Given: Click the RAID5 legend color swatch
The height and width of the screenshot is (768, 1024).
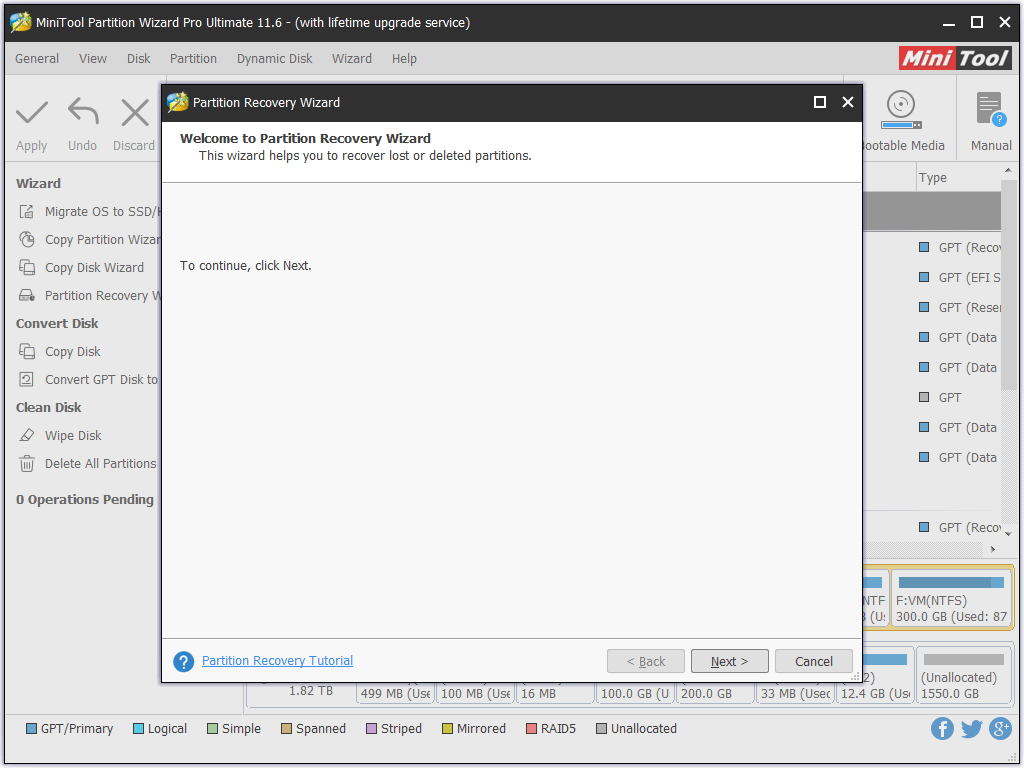Looking at the screenshot, I should (x=532, y=729).
